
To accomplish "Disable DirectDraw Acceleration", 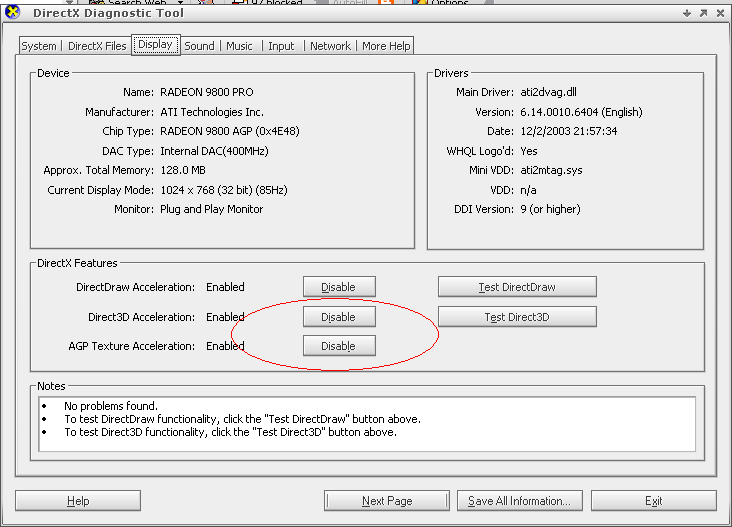I will pyautogui.click(x=339, y=287).
